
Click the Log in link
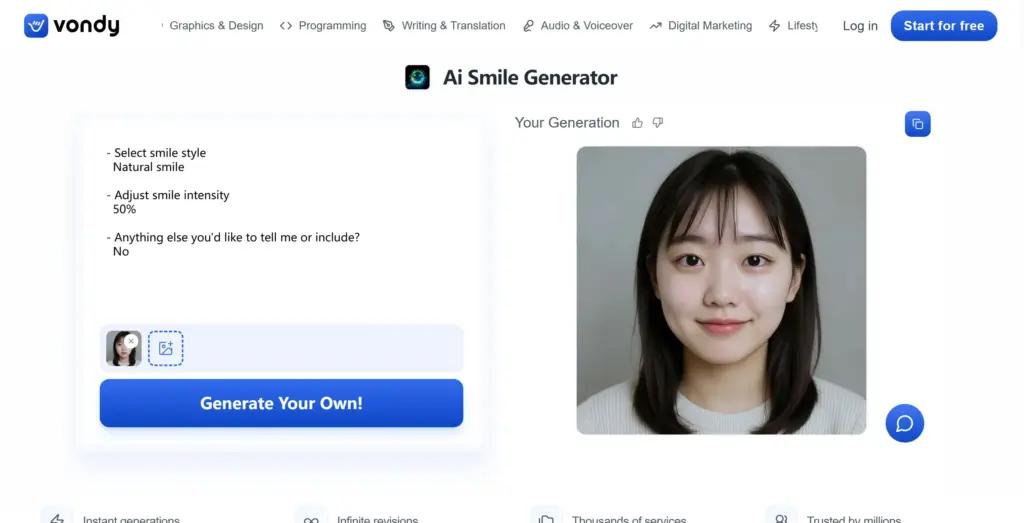[860, 25]
